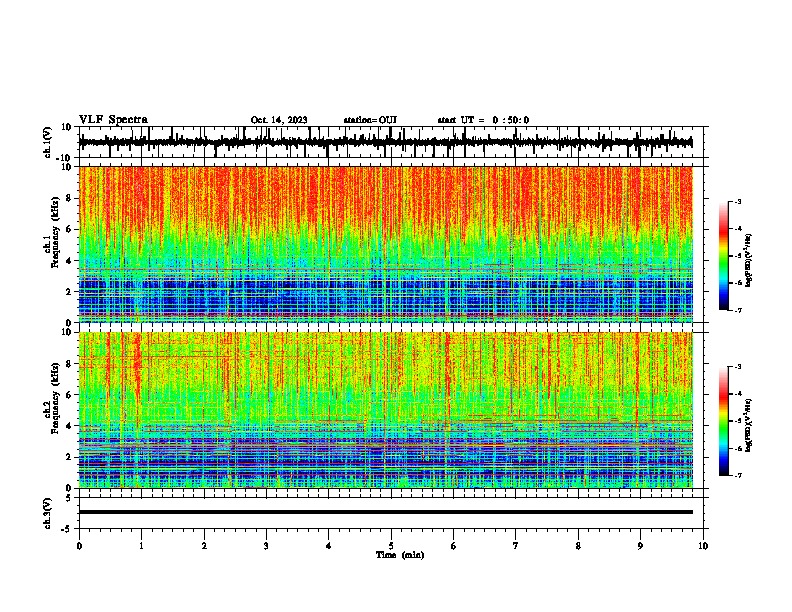Click the ch.3 flat voltage trace

385,512
